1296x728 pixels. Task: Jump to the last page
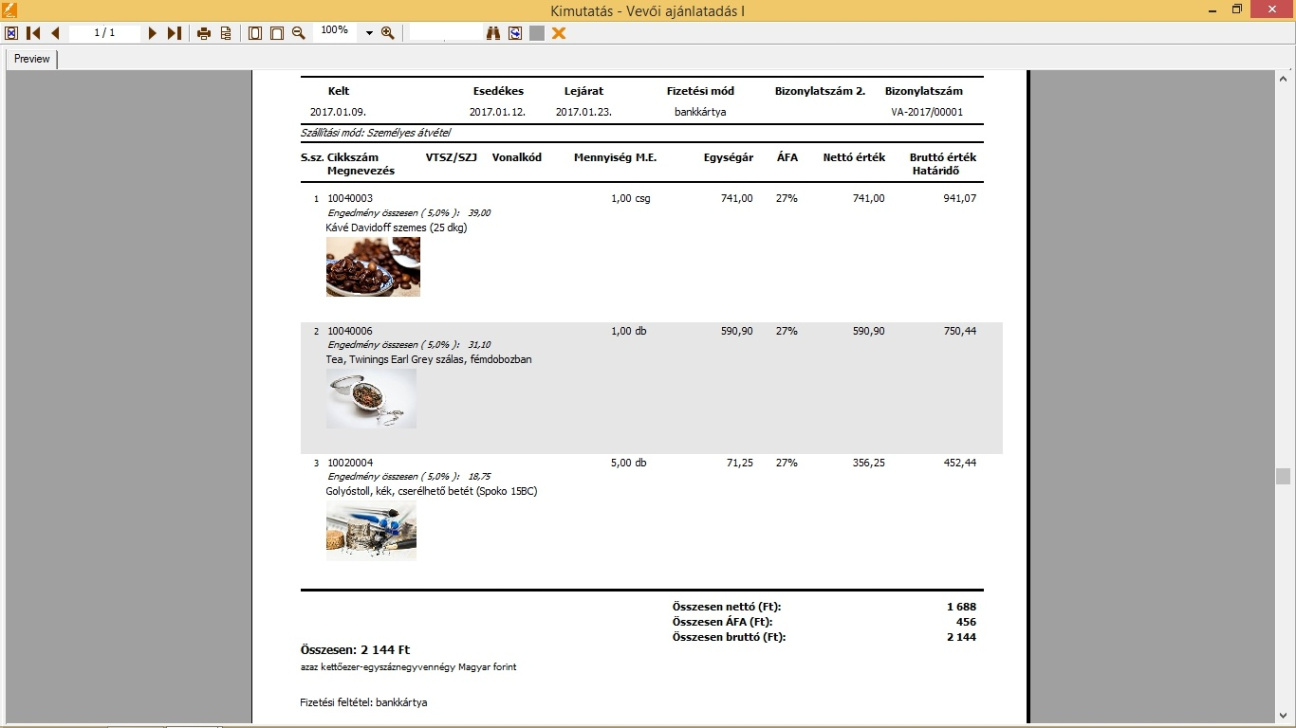click(174, 33)
